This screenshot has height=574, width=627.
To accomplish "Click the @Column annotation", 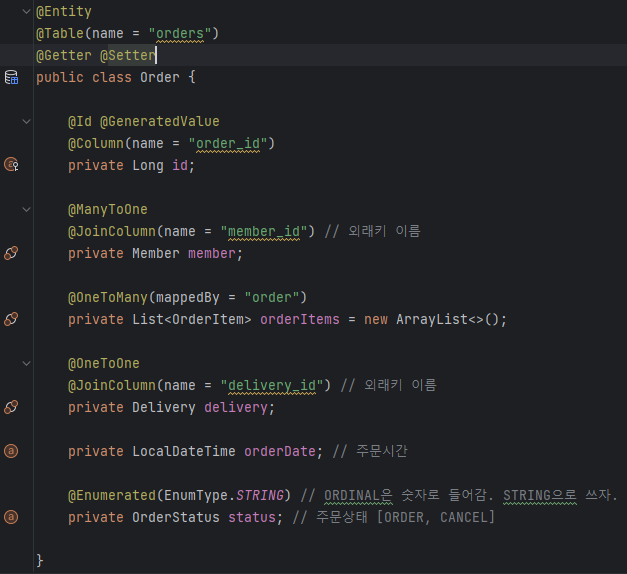I will [96, 143].
